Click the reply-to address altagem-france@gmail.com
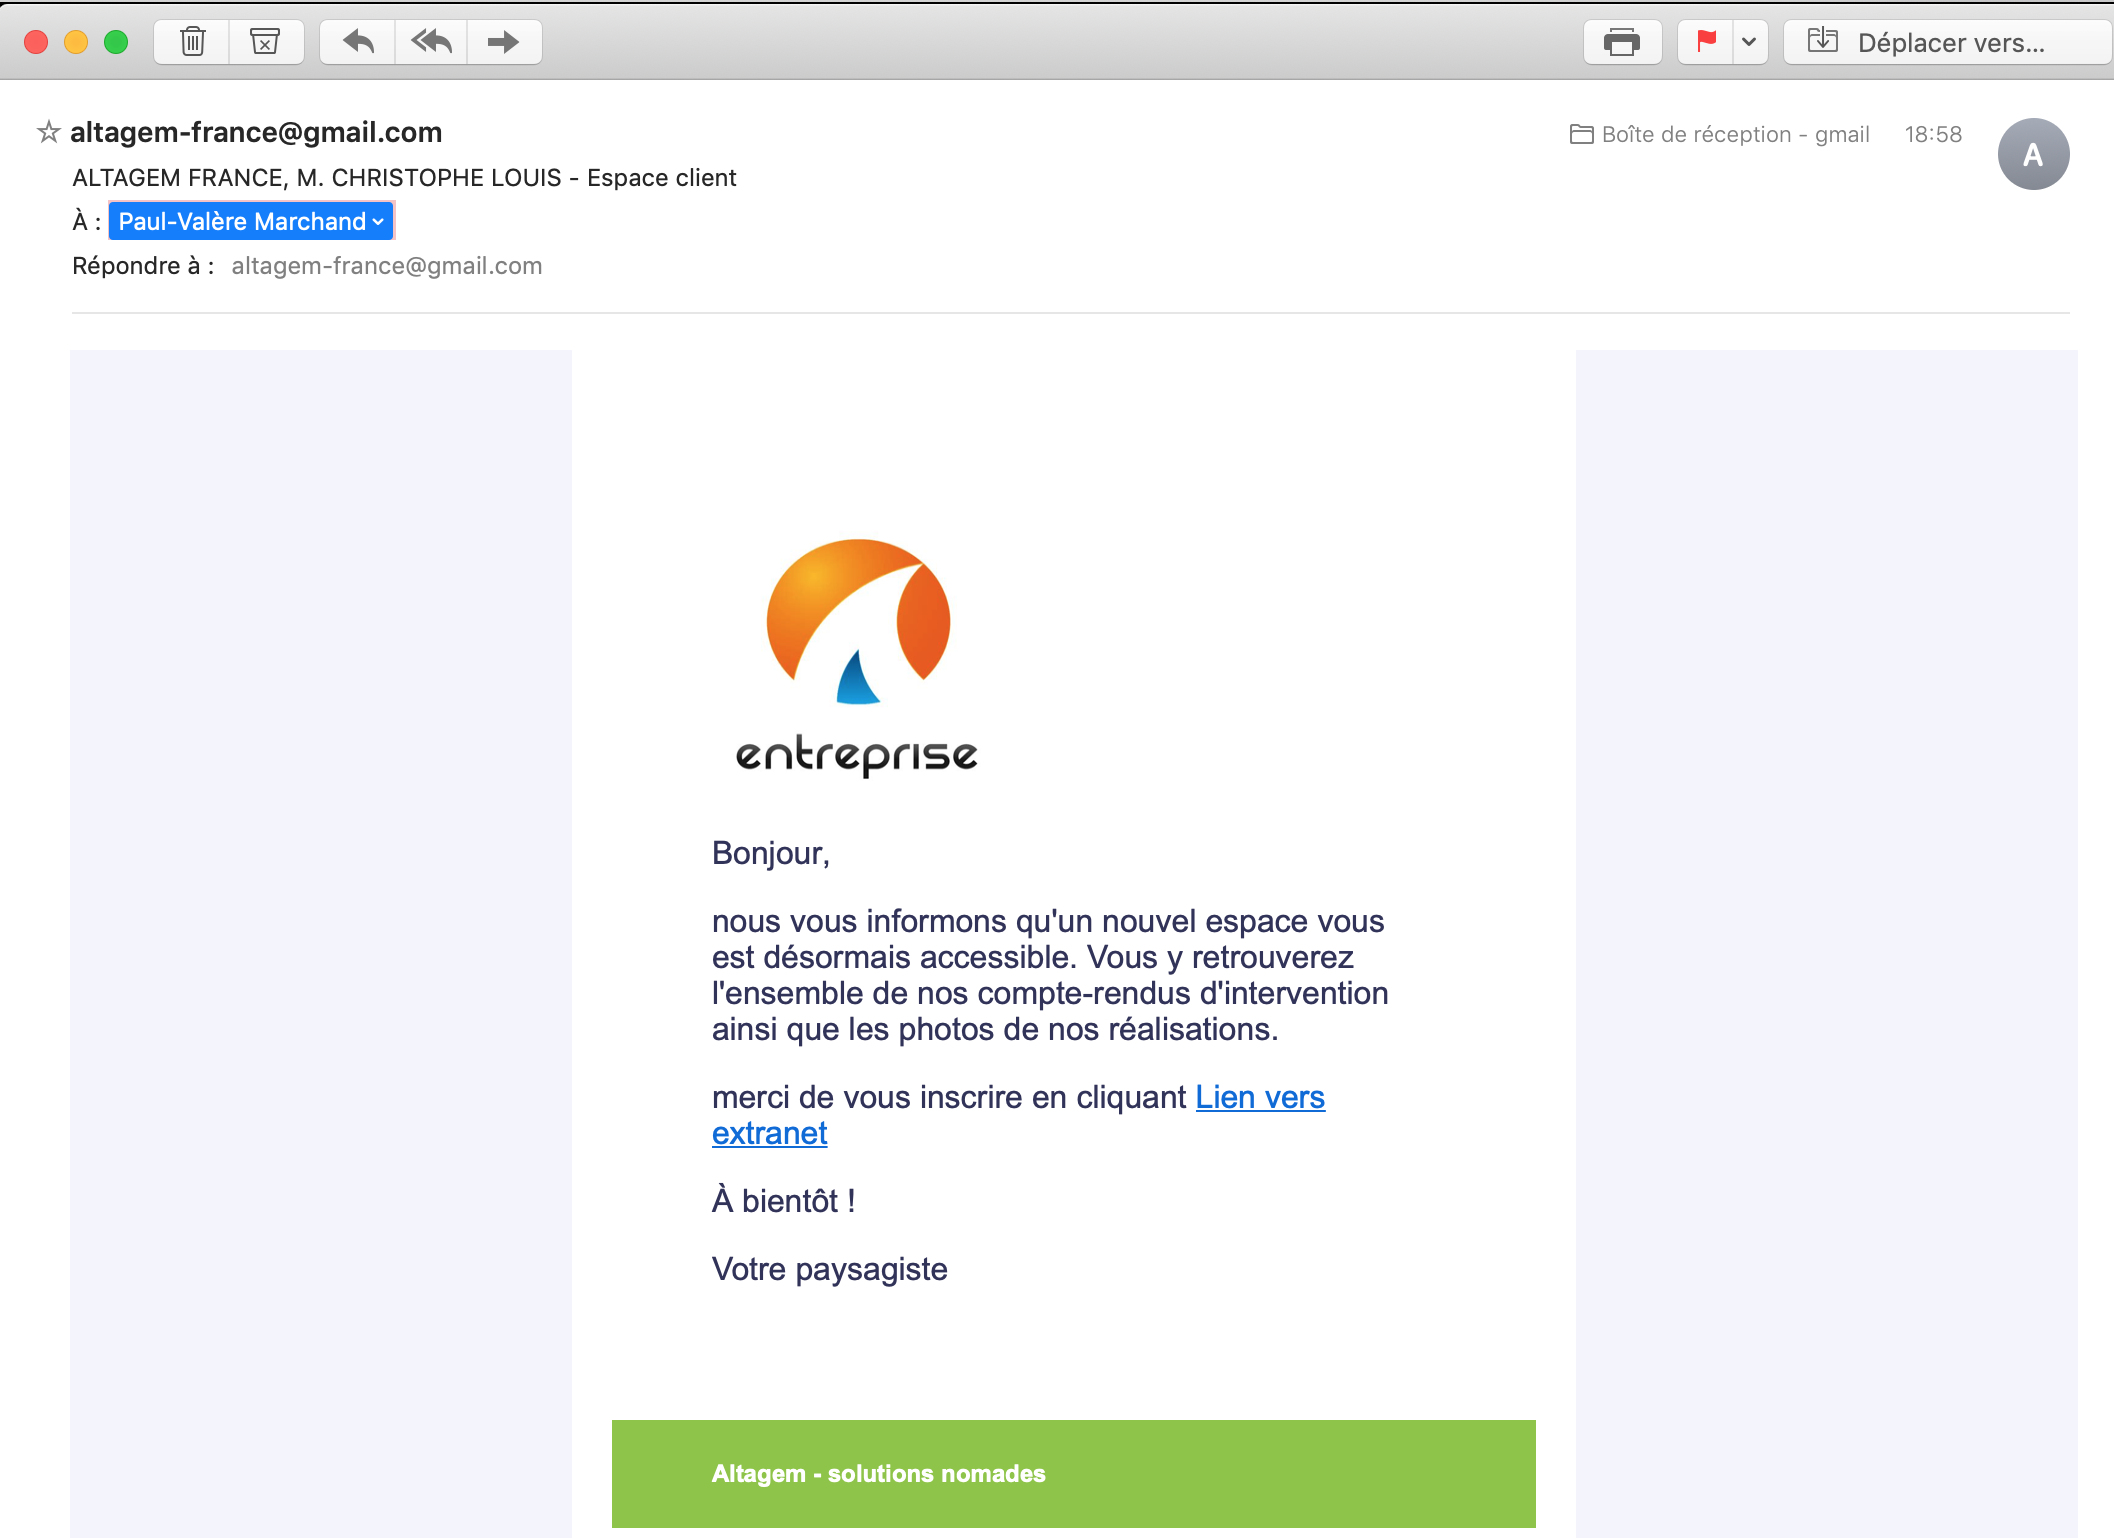The height and width of the screenshot is (1538, 2114). coord(386,266)
